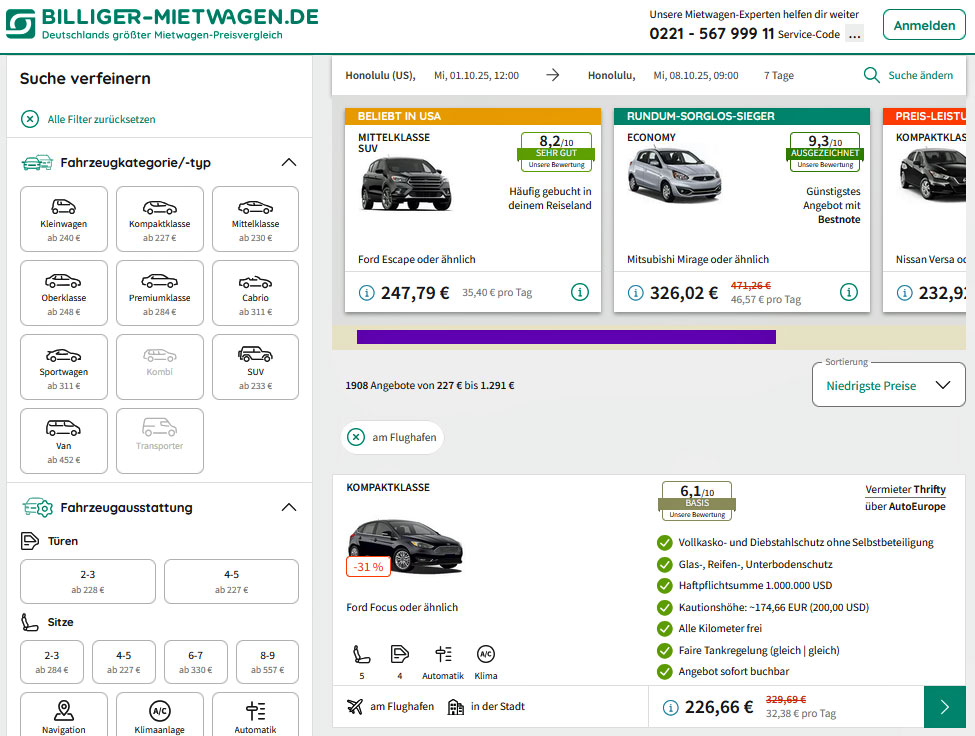Click the Navigation equipment icon

point(63,711)
